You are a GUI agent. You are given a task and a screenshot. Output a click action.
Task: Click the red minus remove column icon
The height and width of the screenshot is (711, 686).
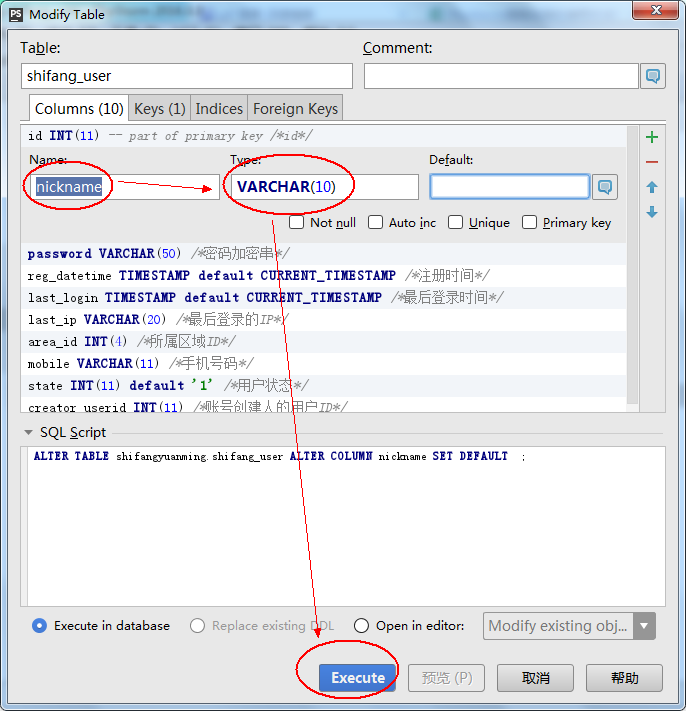(652, 162)
